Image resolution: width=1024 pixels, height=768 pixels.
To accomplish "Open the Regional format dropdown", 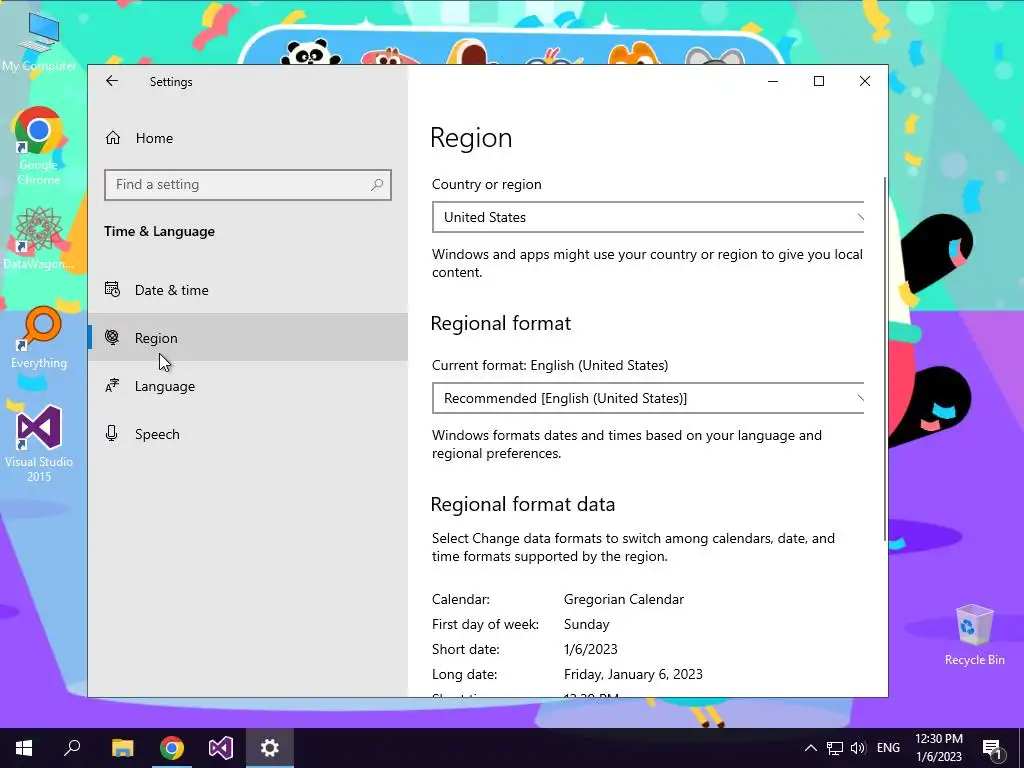I will click(x=648, y=398).
